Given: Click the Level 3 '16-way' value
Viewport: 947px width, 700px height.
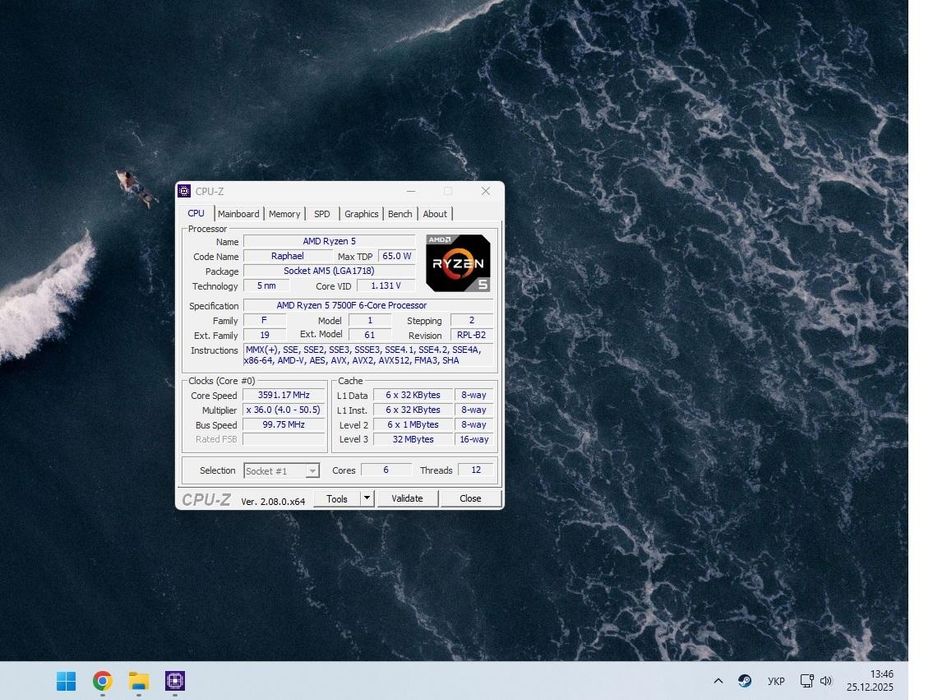Looking at the screenshot, I should click(474, 439).
